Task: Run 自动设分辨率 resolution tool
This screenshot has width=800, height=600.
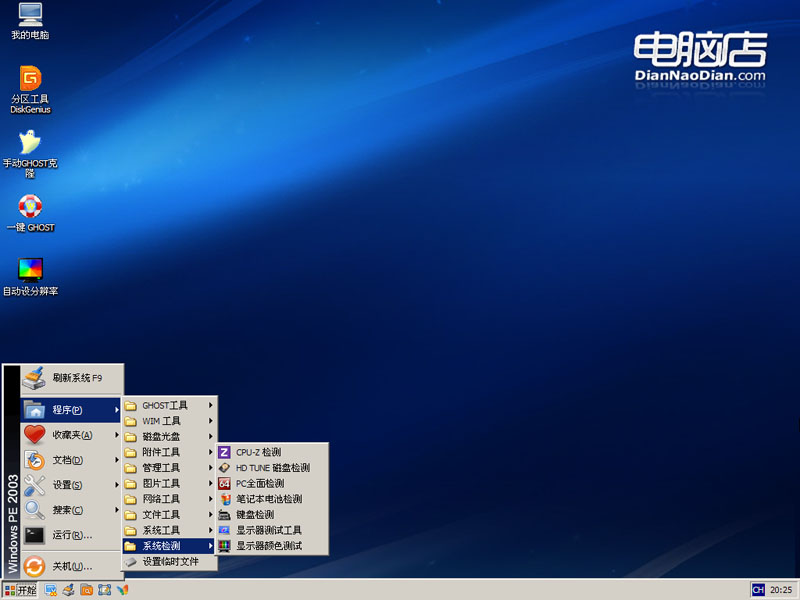Action: coord(29,271)
